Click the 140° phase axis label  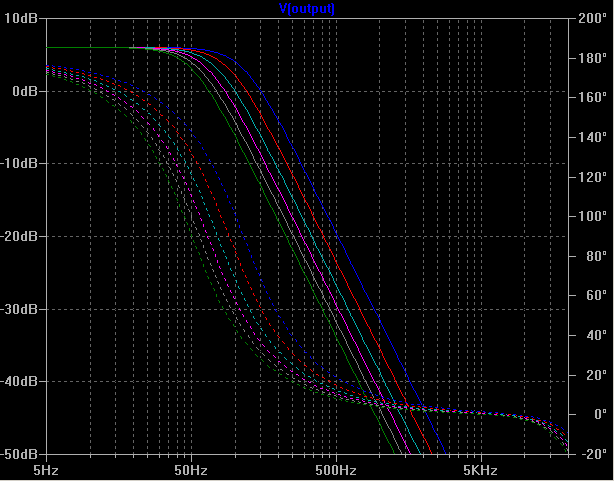(x=592, y=137)
